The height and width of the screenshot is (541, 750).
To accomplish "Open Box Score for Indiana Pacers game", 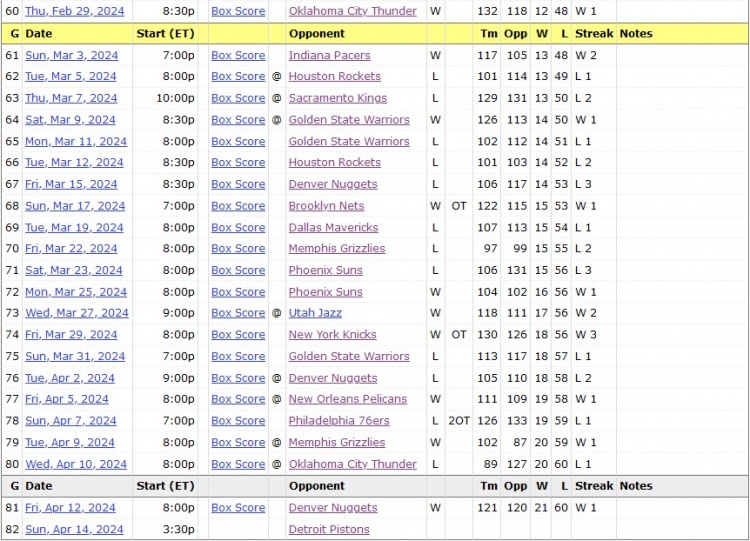I will [238, 55].
